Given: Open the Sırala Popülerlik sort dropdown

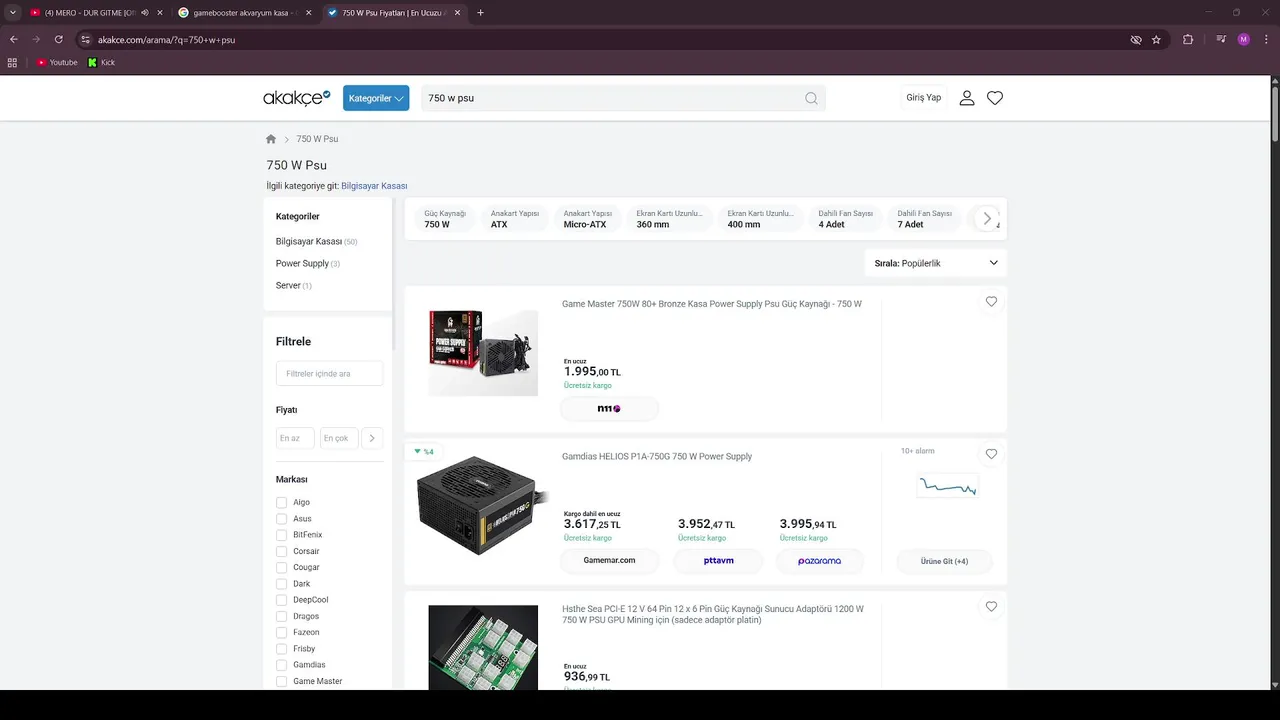Looking at the screenshot, I should coord(936,263).
